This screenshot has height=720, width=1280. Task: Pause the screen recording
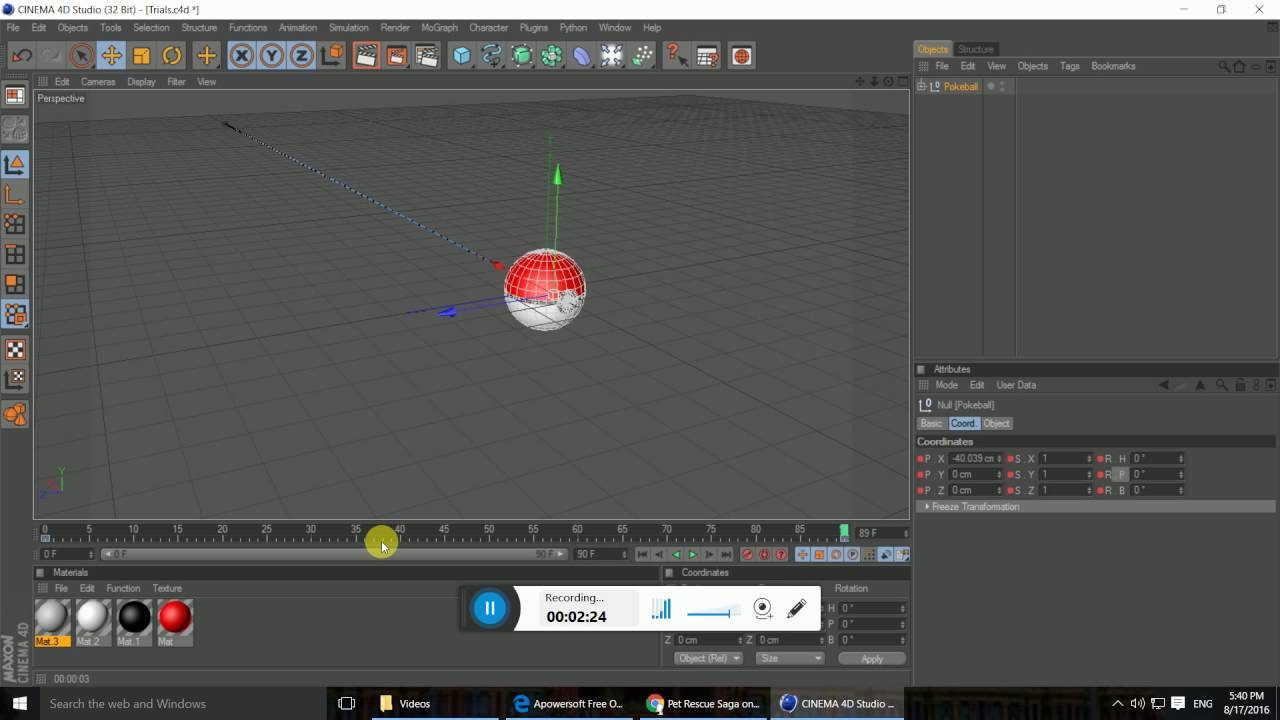coord(490,608)
